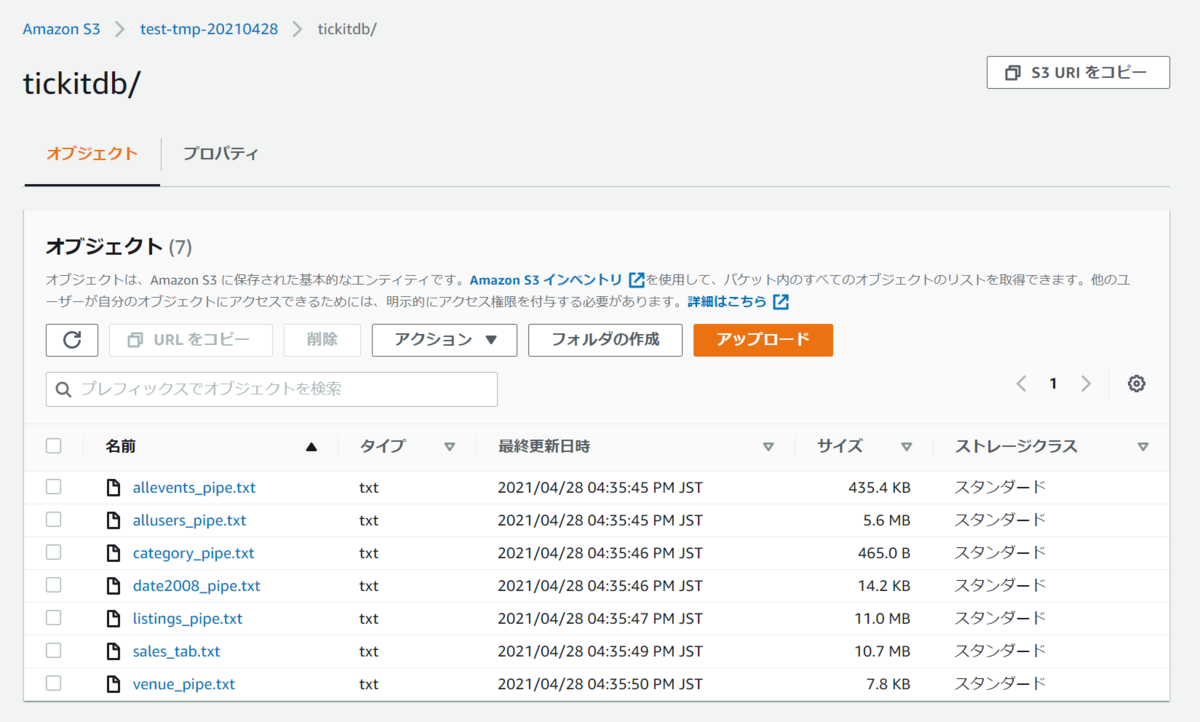Viewport: 1200px width, 722px height.
Task: Open sales_tab.txt object
Action: pos(176,651)
